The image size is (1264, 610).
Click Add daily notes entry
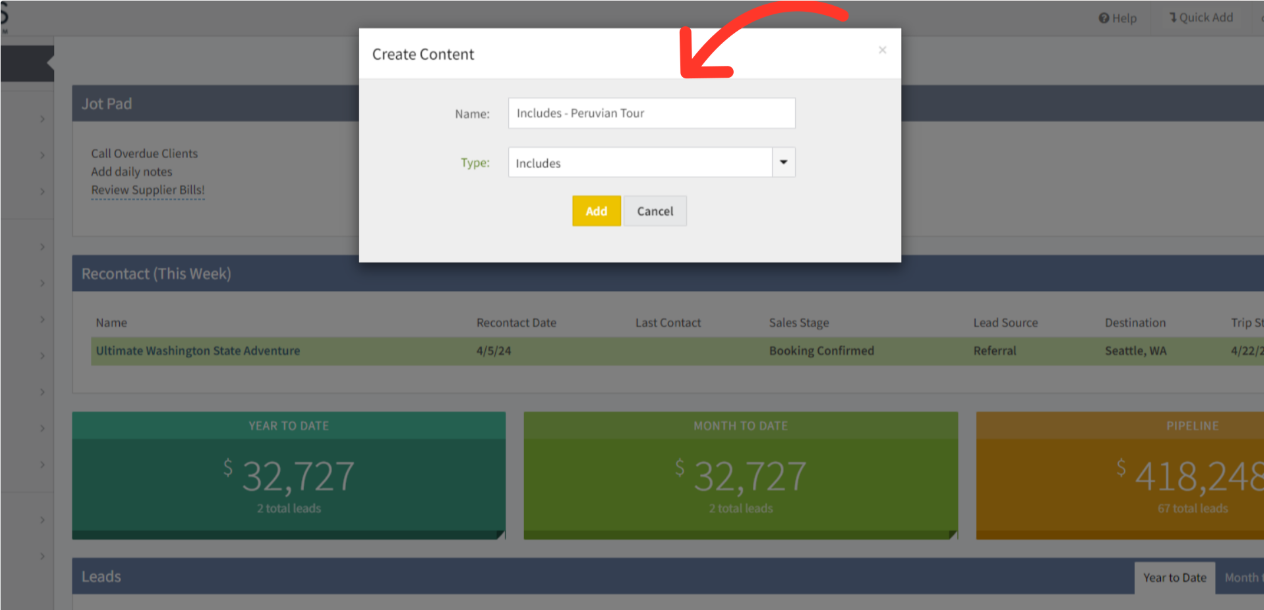pos(132,172)
